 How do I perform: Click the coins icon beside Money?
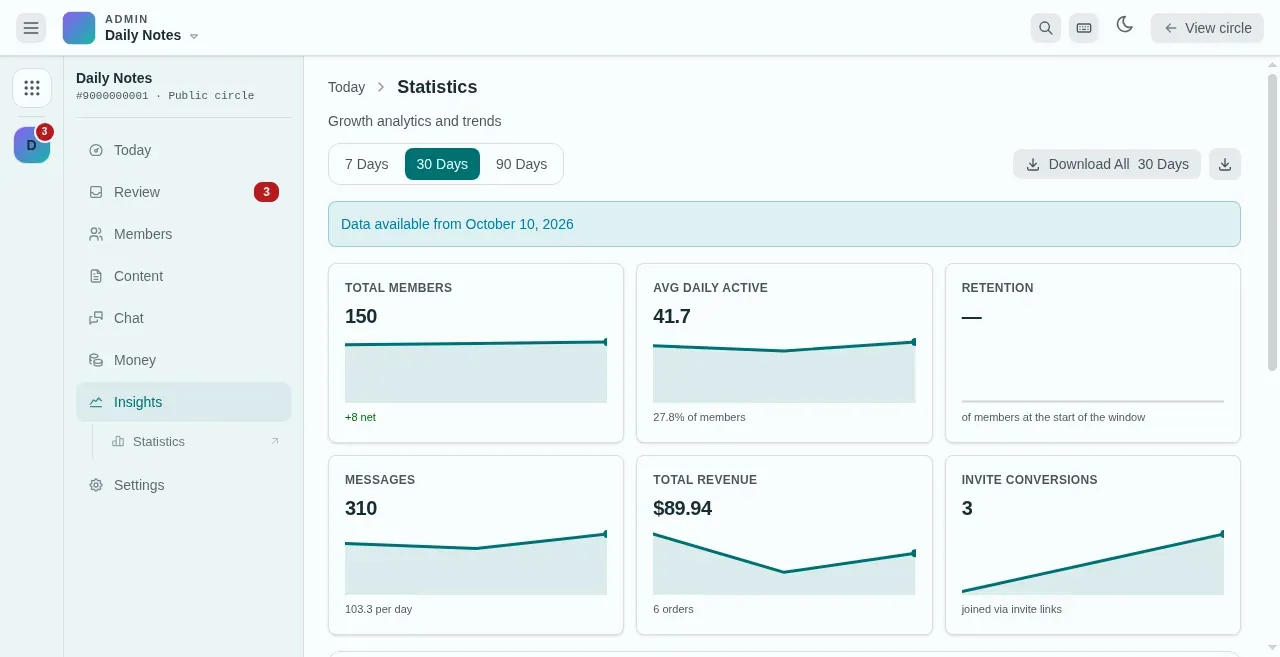[96, 360]
